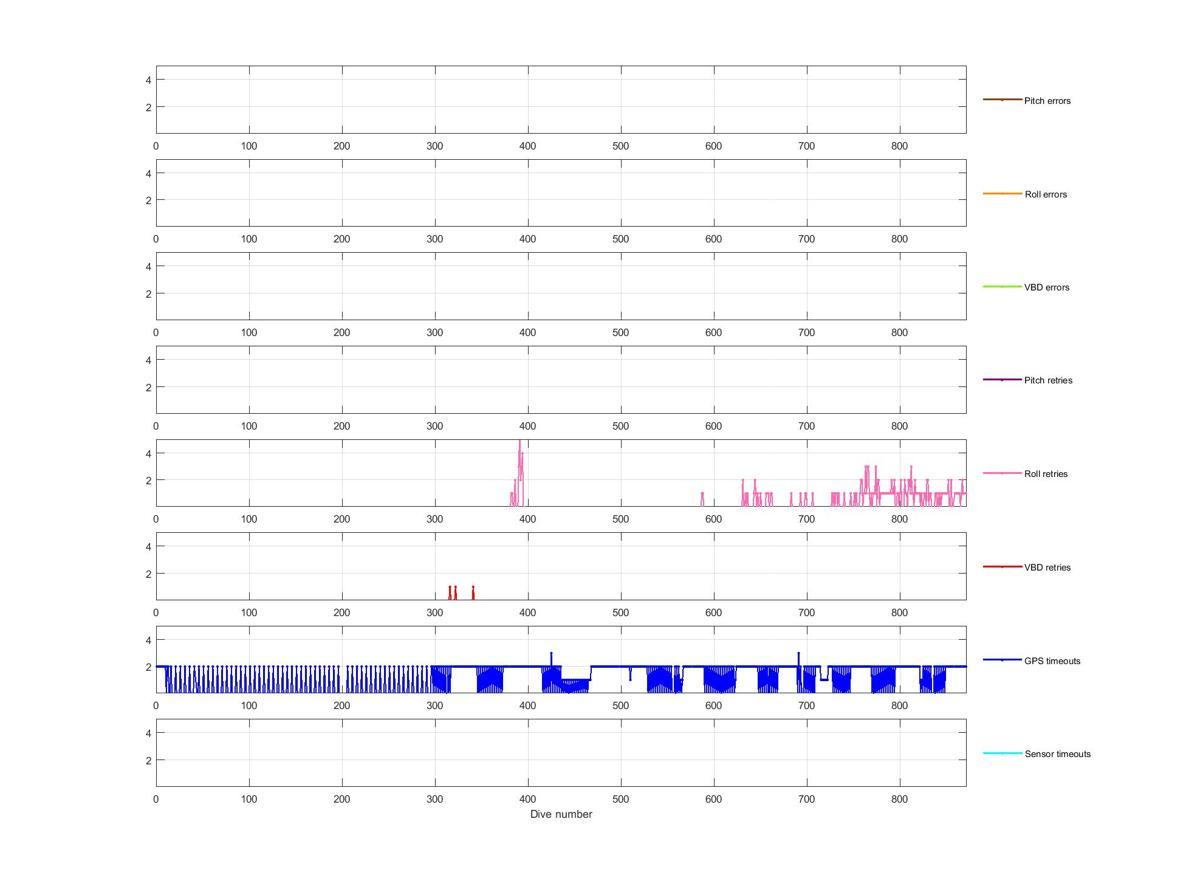
Task: Select the orange Roll errors legend line
Action: pyautogui.click(x=1002, y=193)
